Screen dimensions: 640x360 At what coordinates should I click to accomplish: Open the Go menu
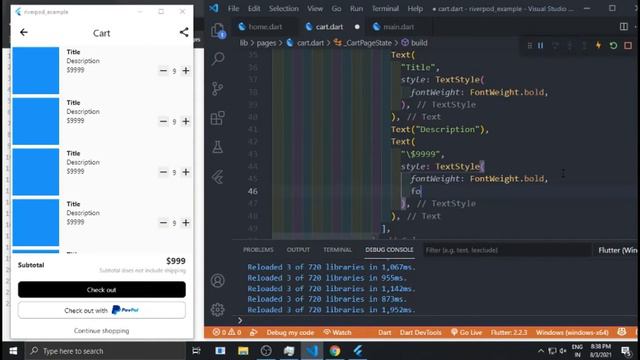point(336,9)
